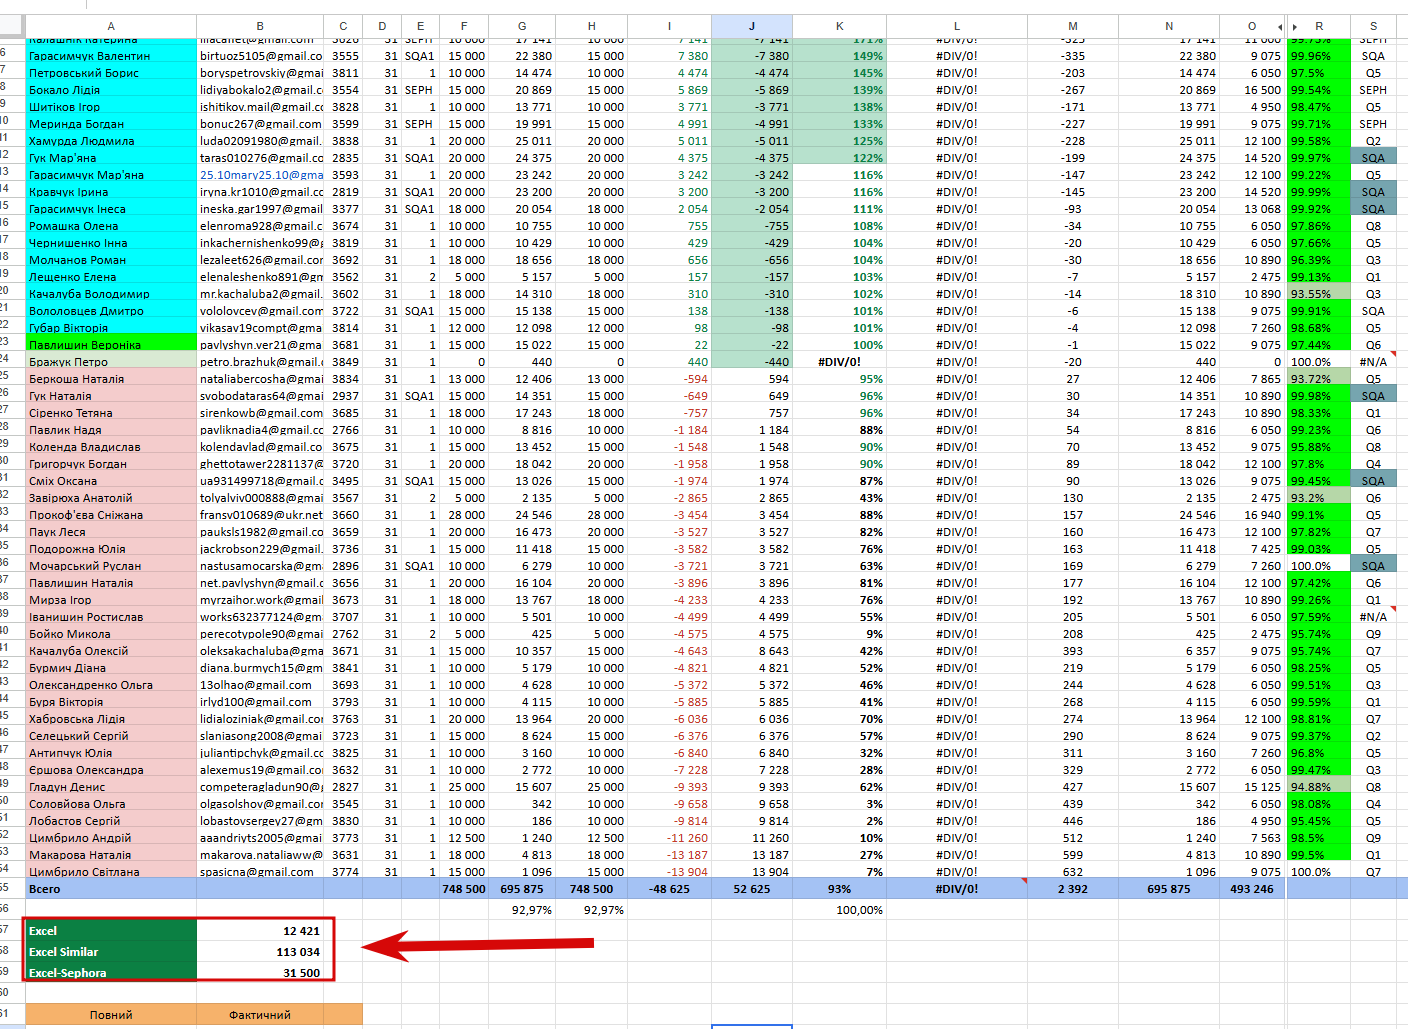Screen dimensions: 1408x1029
Task: Click the orange 'Фактичний' header cell
Action: tap(260, 1015)
